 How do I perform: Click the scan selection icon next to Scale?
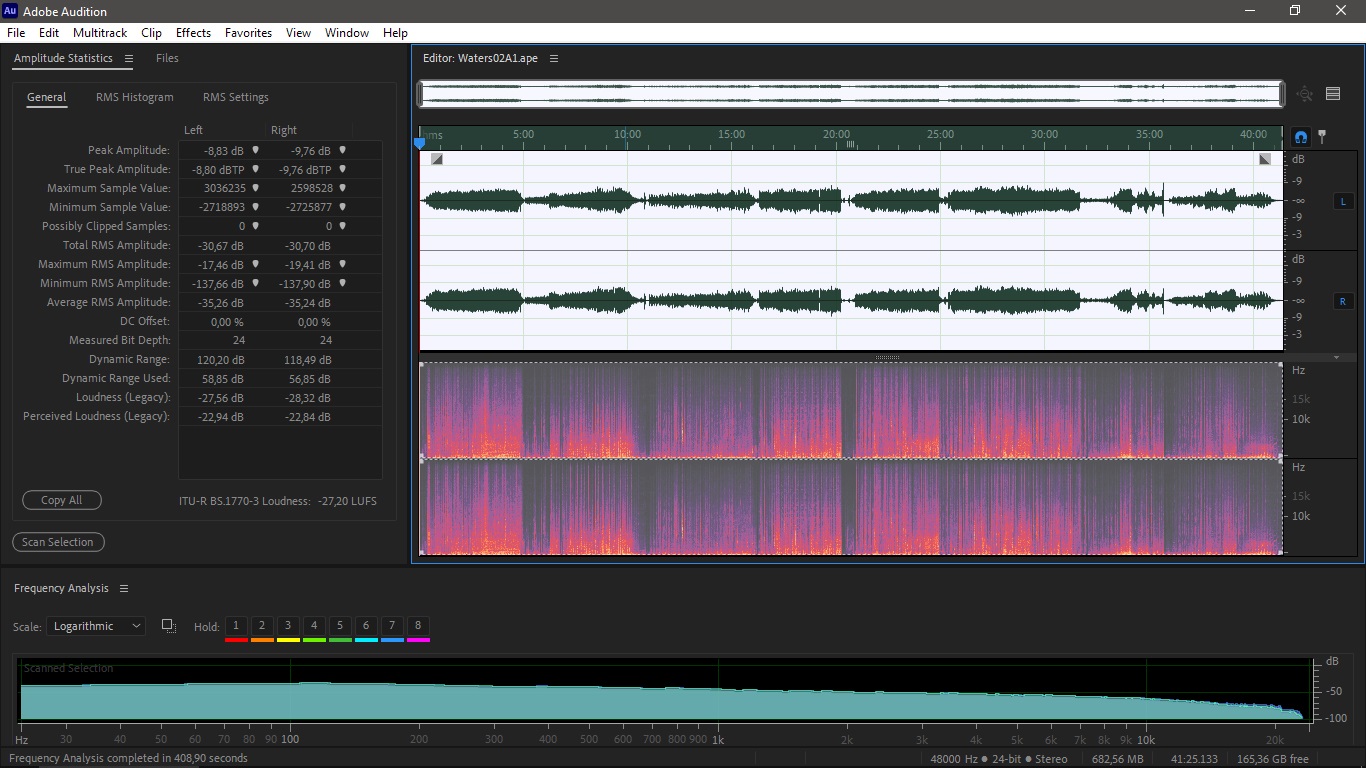point(168,626)
